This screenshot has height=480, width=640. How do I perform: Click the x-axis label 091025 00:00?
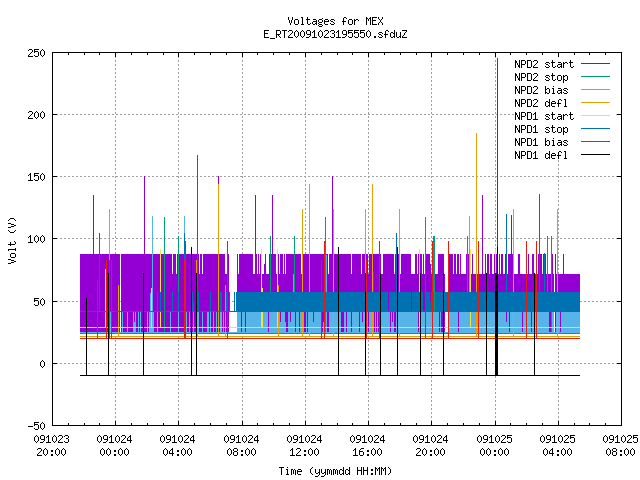(x=494, y=446)
